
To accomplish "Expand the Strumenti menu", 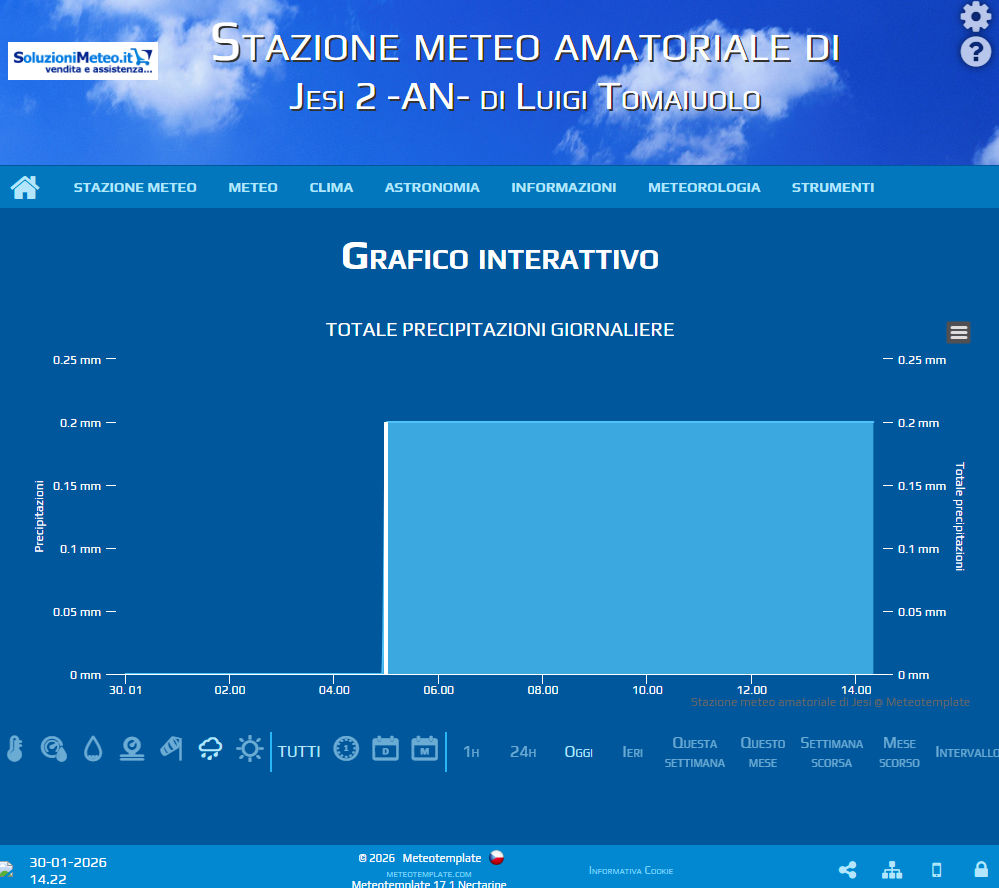I will [x=833, y=187].
